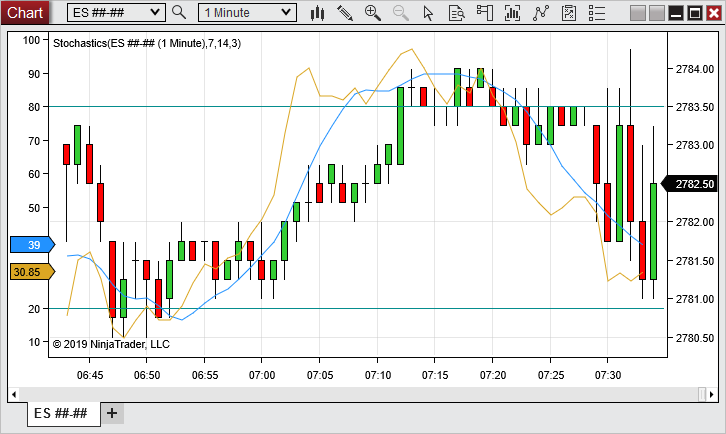Add a new tab with plus button
The image size is (726, 434).
[x=112, y=413]
